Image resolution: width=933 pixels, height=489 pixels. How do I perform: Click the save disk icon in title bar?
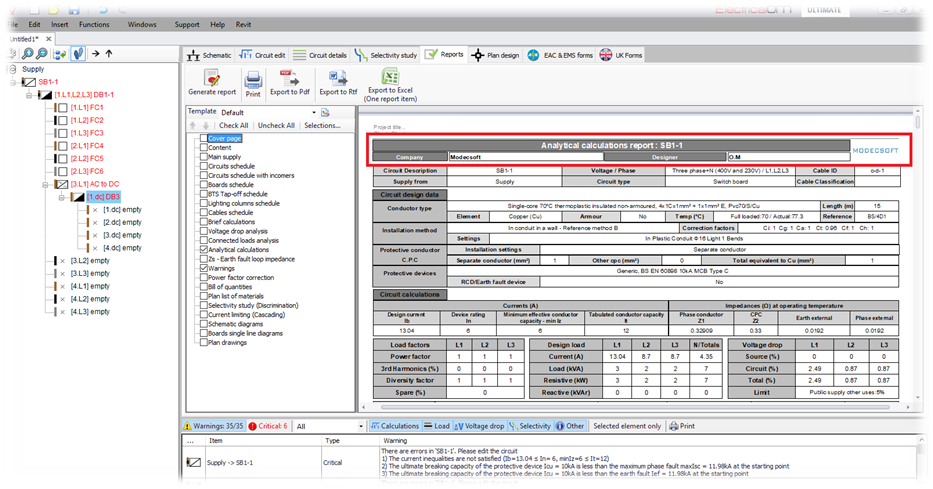point(74,10)
